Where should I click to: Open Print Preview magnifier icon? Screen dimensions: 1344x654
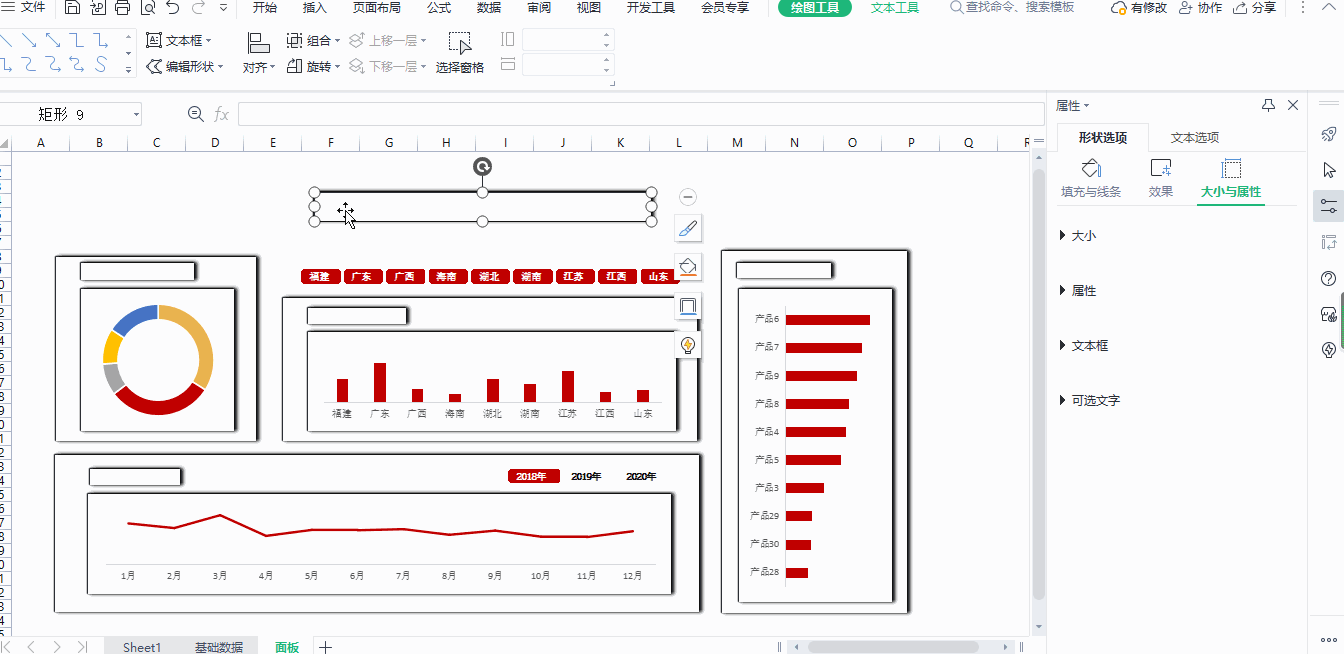[x=147, y=8]
